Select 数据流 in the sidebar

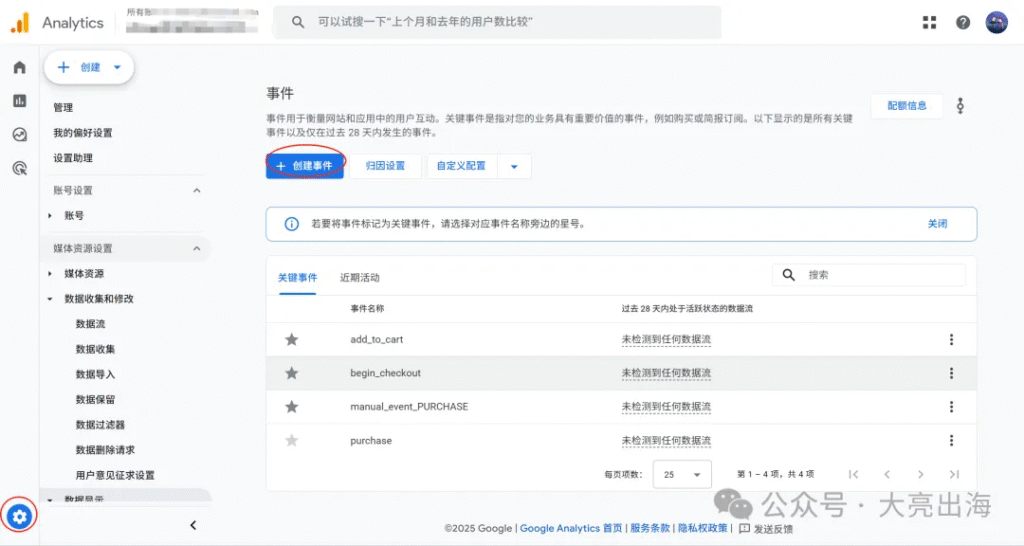pos(90,324)
